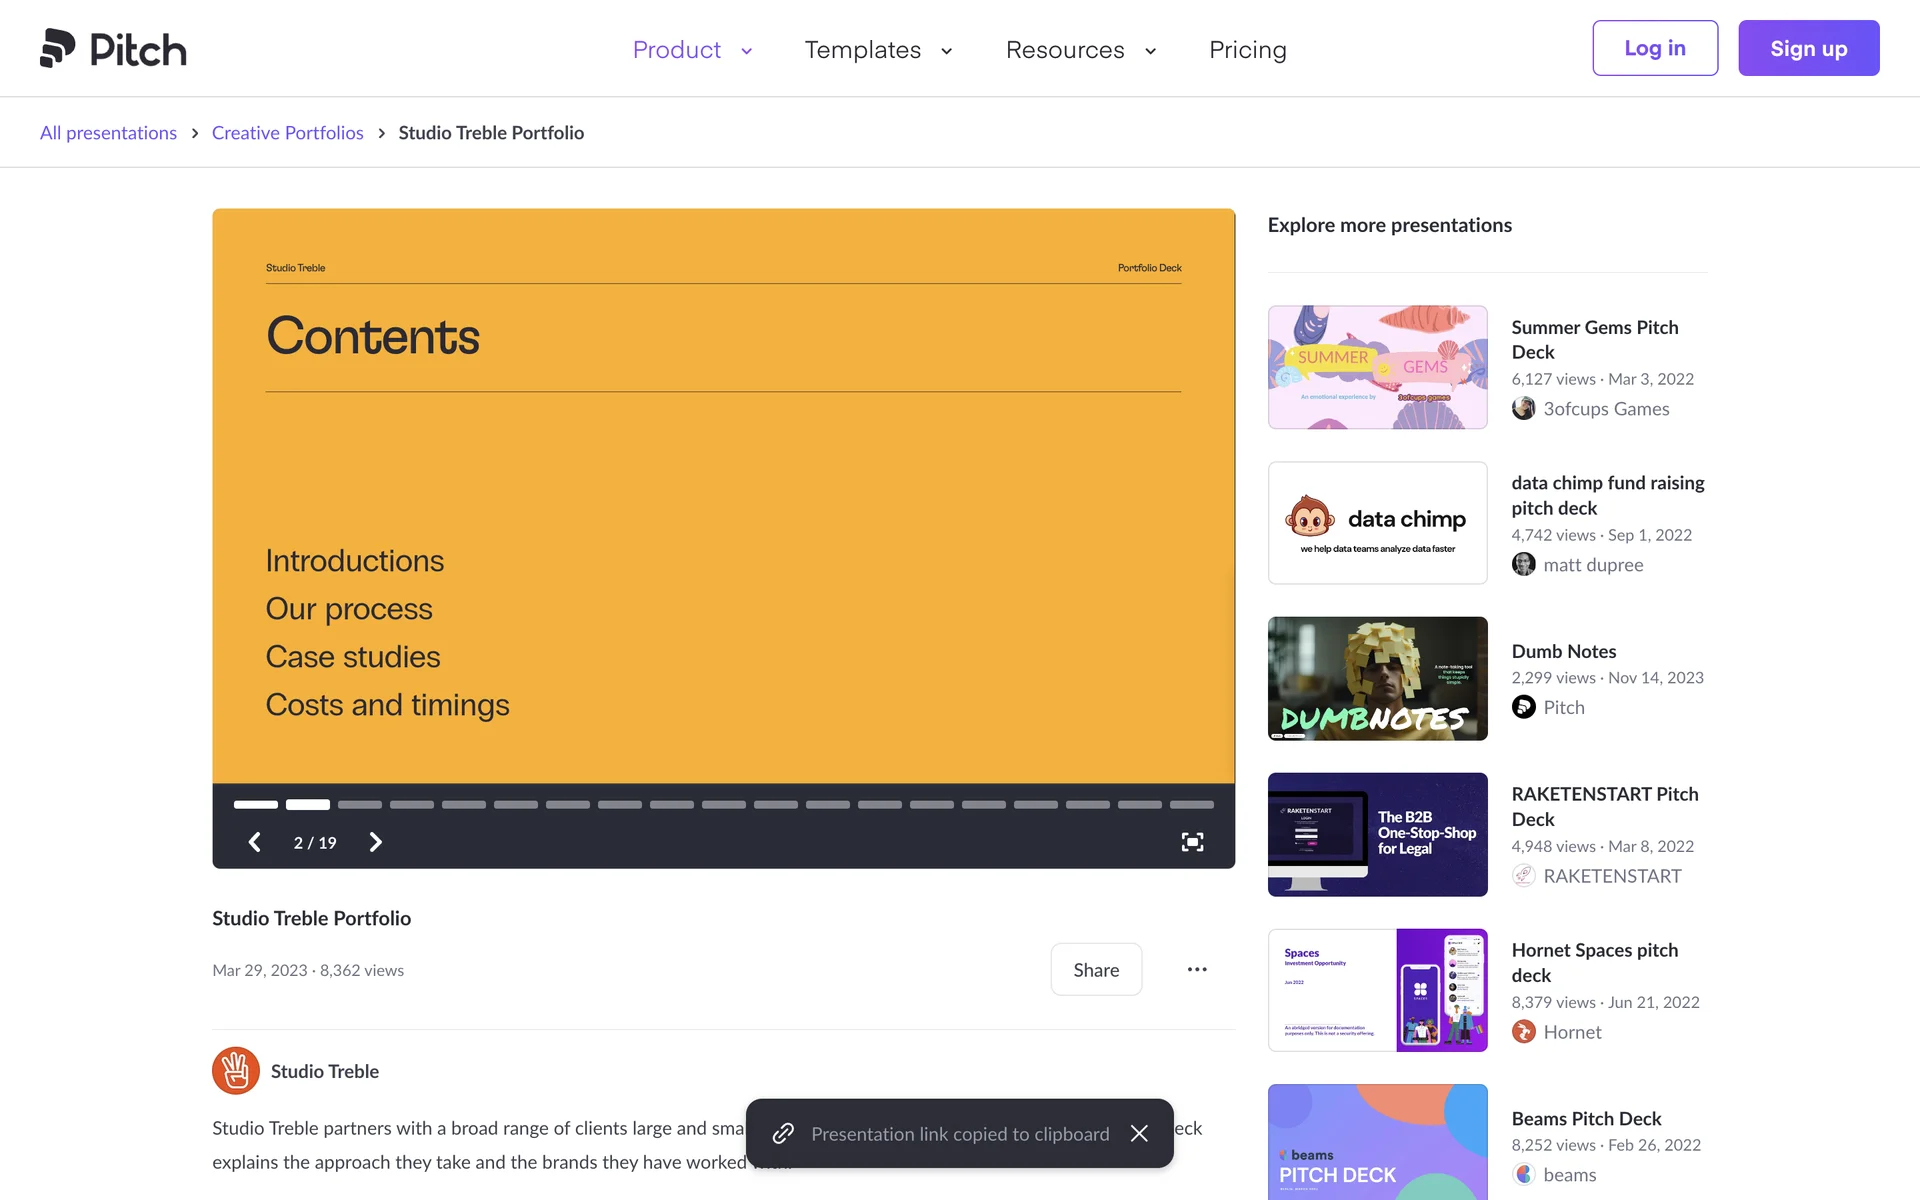Click the Share button

point(1096,969)
